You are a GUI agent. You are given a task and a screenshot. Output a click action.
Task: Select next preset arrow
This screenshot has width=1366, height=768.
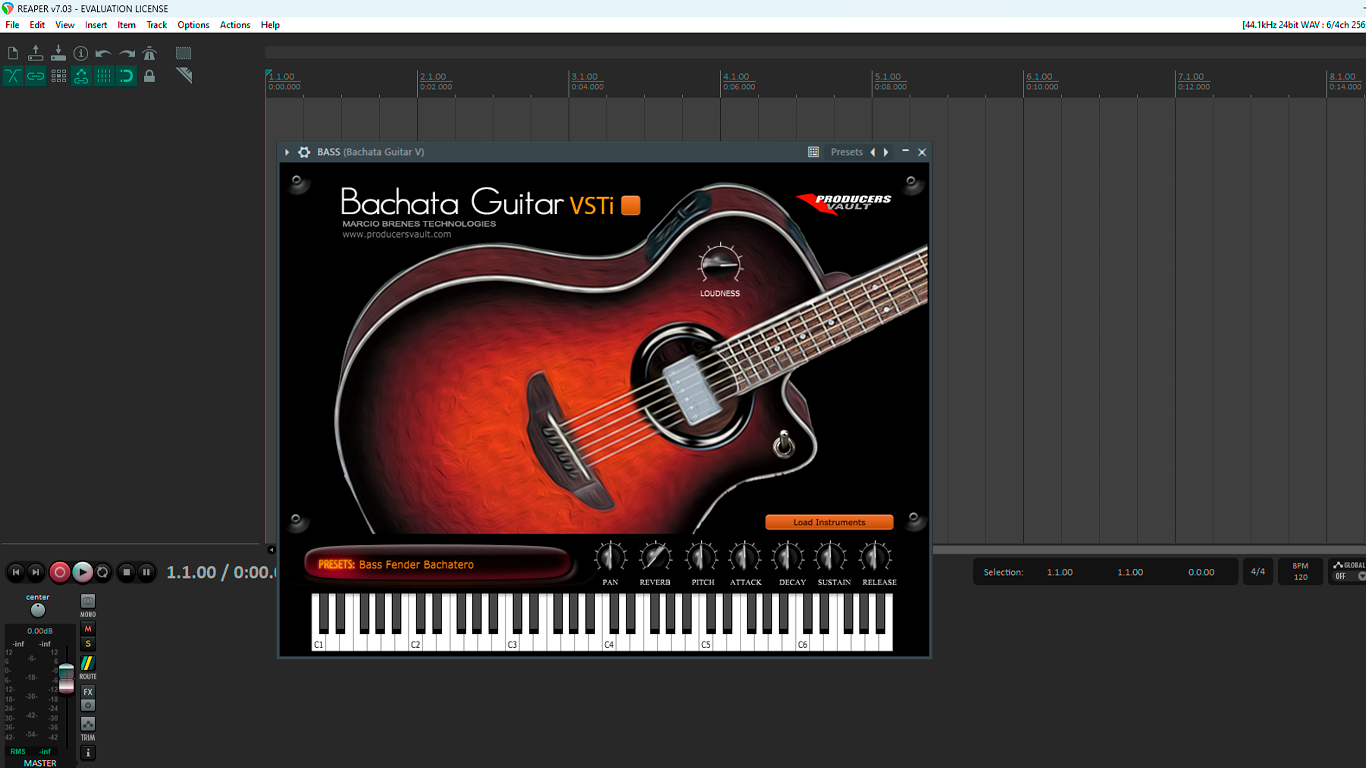tap(886, 152)
